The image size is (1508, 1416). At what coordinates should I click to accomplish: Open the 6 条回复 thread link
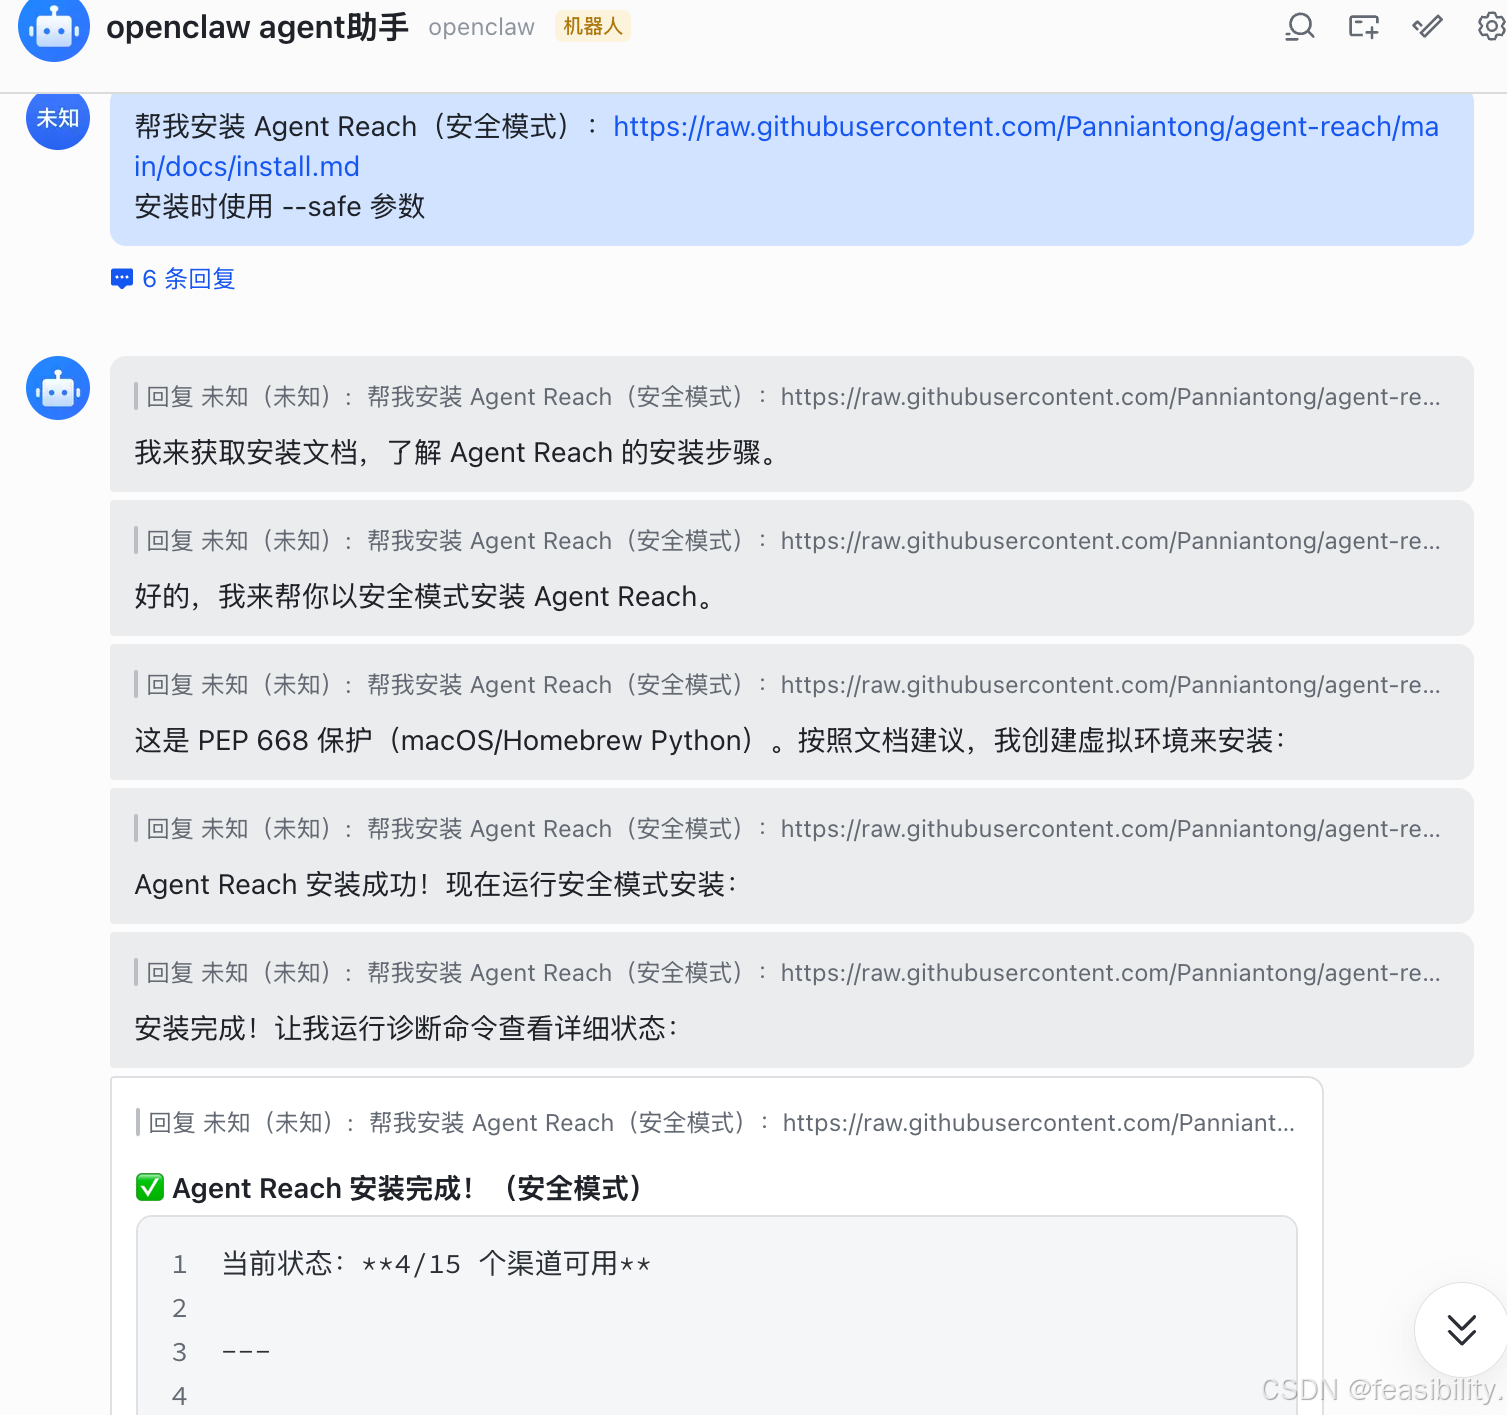(189, 279)
